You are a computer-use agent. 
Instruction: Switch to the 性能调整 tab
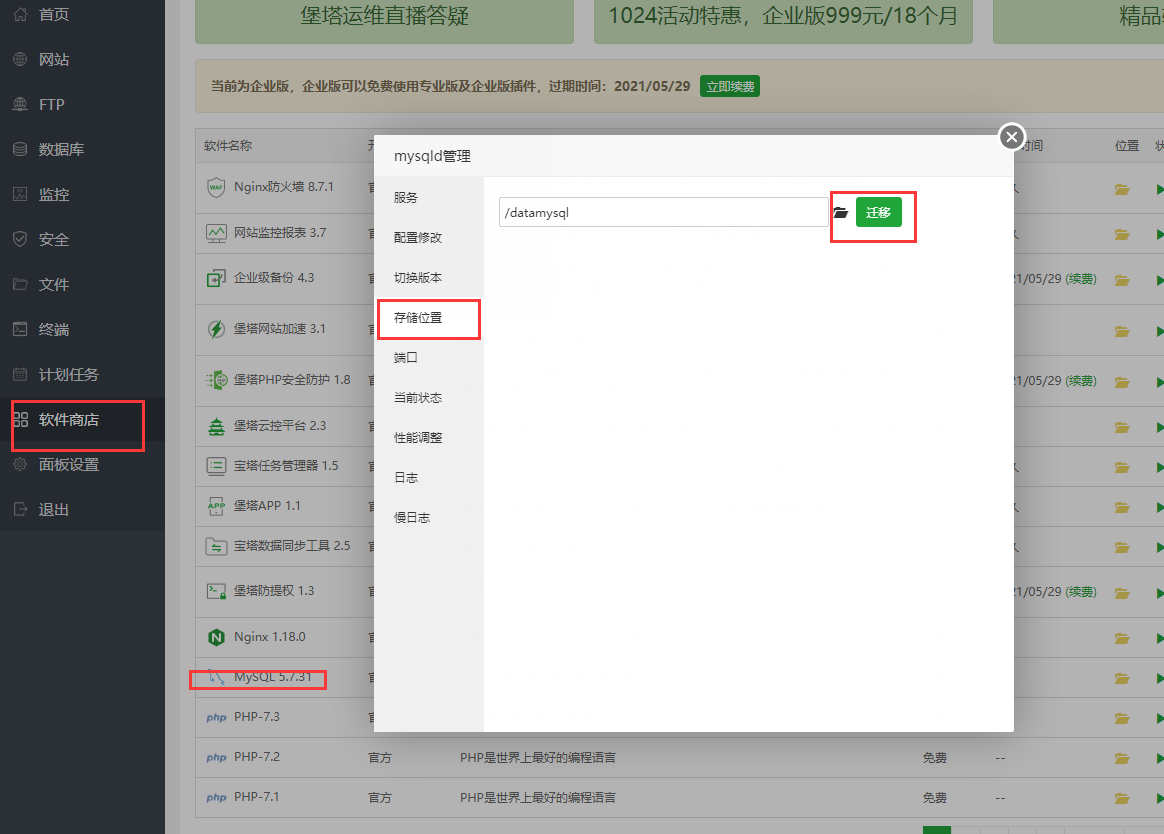(418, 438)
